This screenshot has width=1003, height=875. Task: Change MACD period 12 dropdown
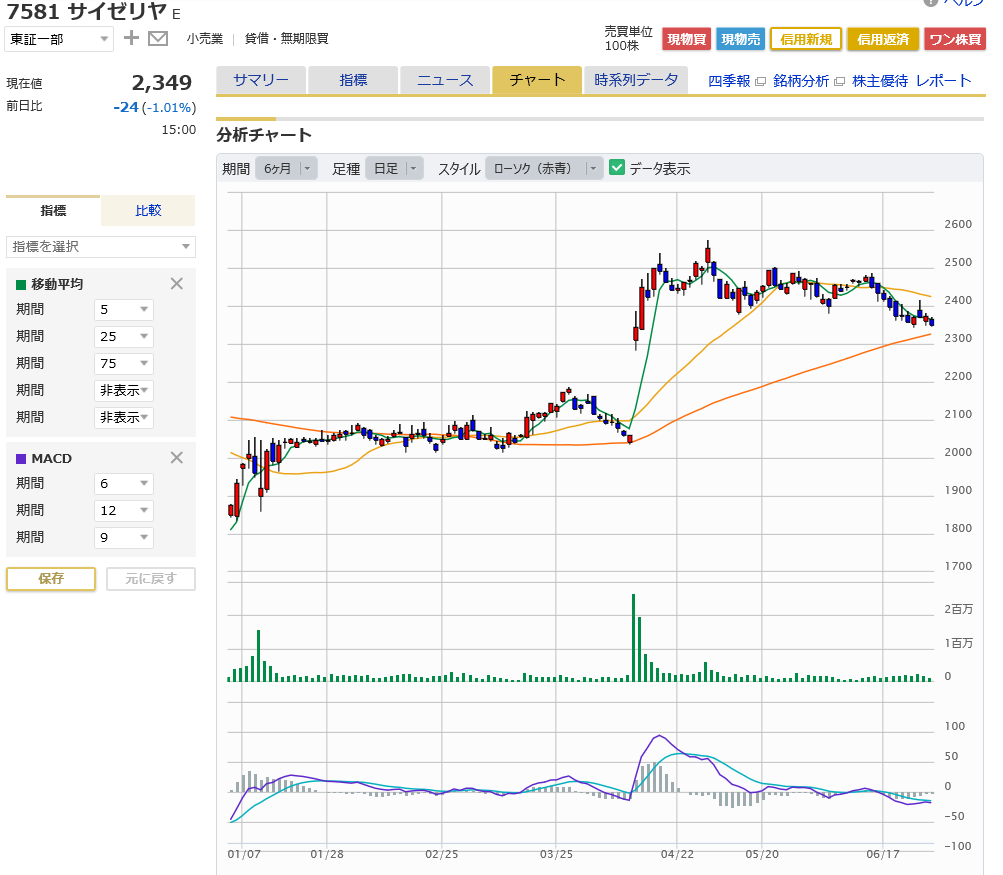tap(123, 510)
